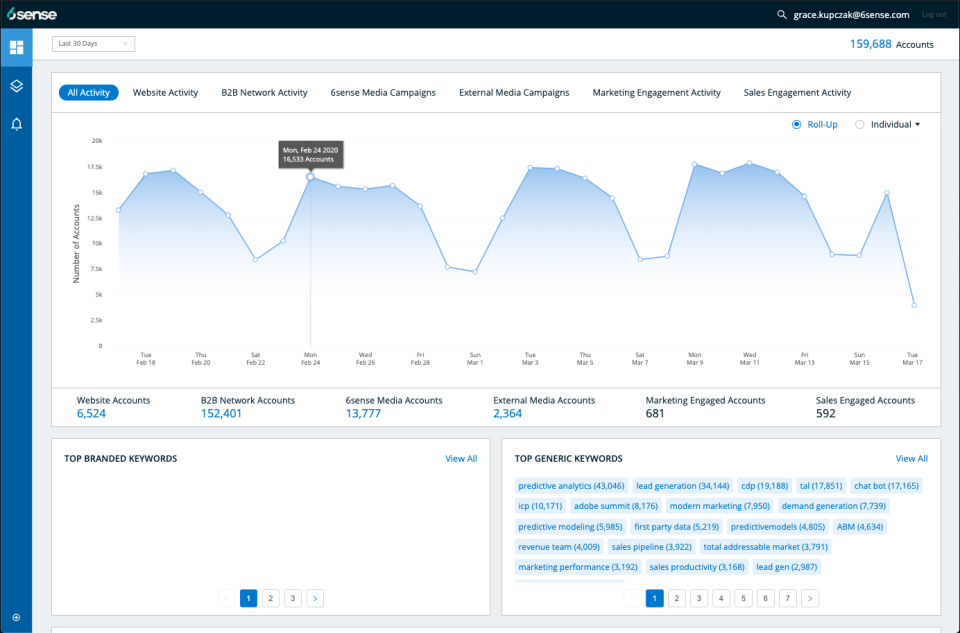This screenshot has width=960, height=633.
Task: Switch to the Website Activity tab
Action: click(x=165, y=92)
